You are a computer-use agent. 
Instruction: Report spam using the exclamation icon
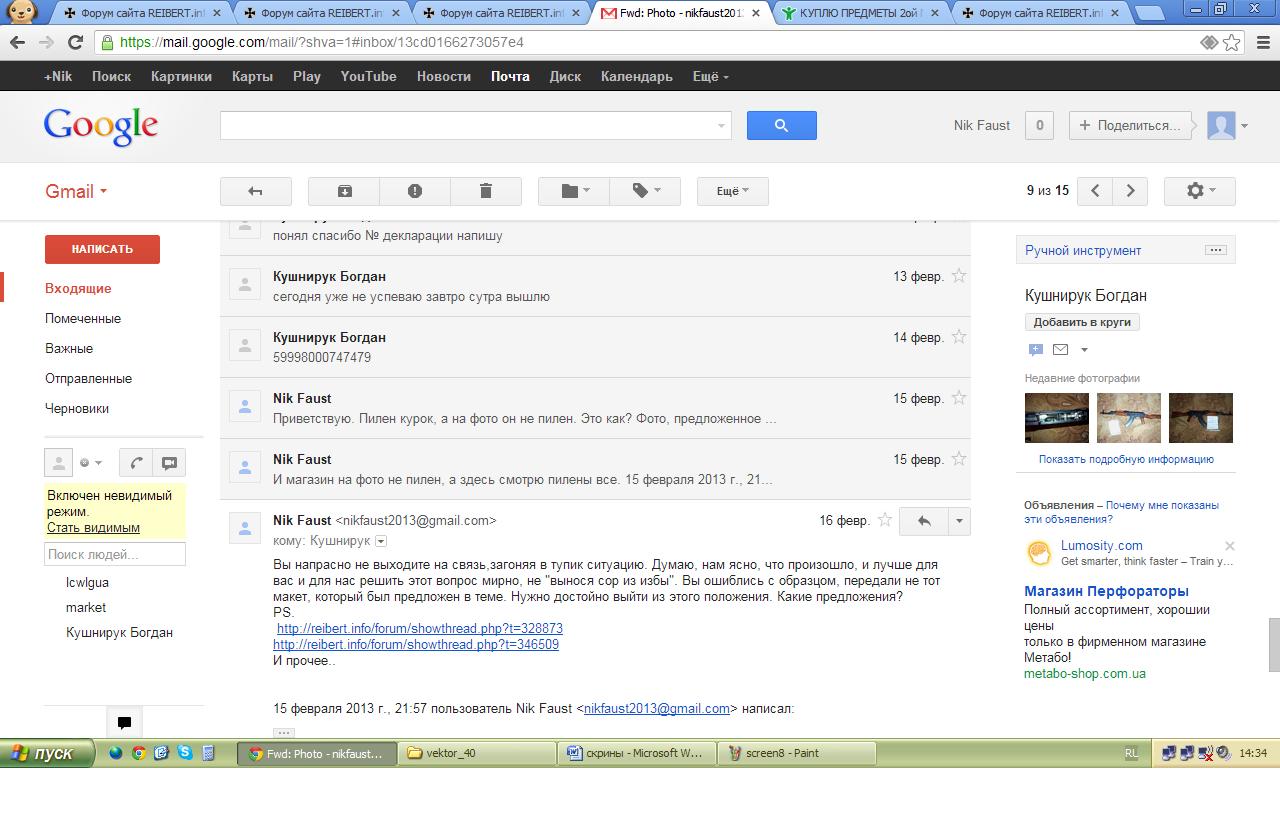coord(415,191)
